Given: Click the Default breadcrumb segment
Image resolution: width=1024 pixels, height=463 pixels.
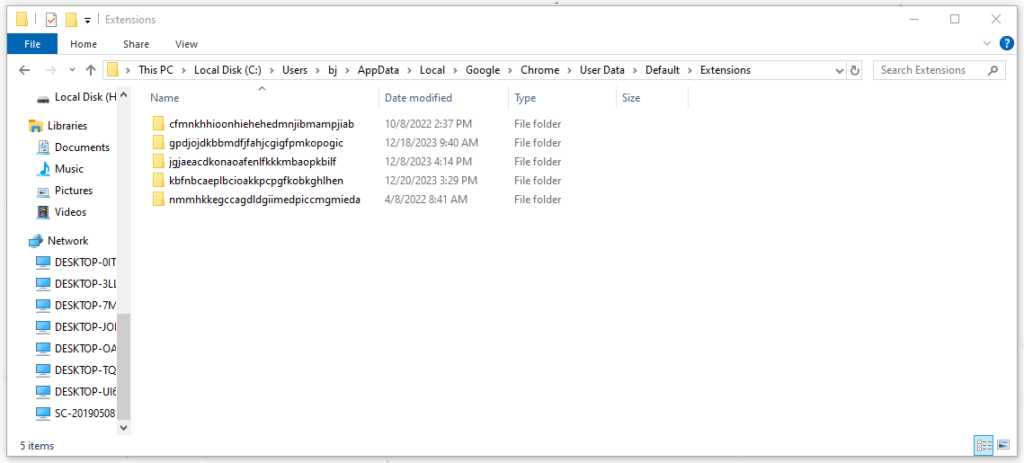Looking at the screenshot, I should pos(662,70).
